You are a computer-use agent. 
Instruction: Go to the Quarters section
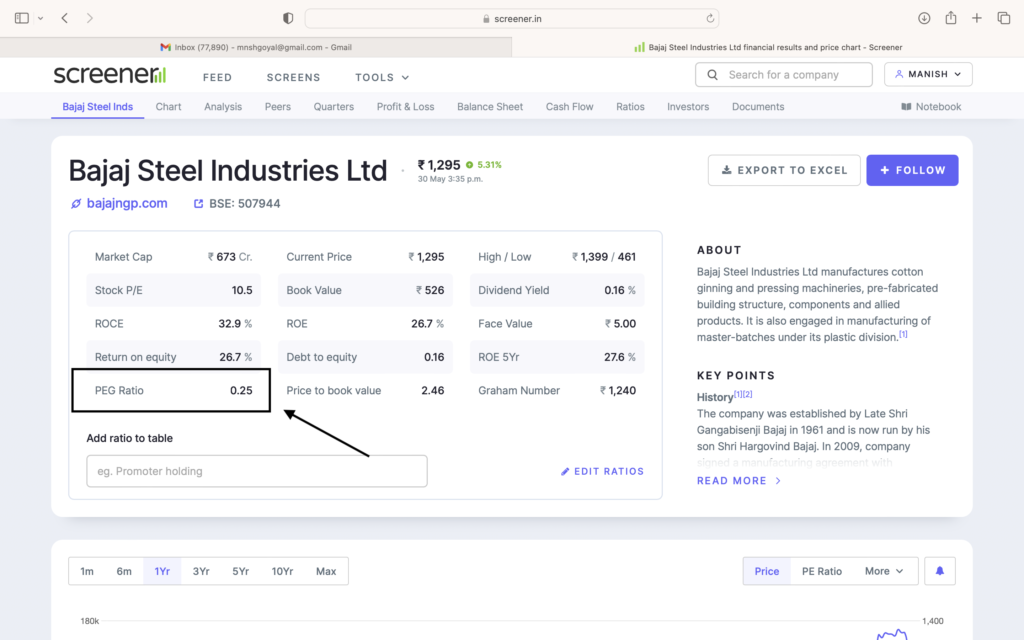coord(334,106)
